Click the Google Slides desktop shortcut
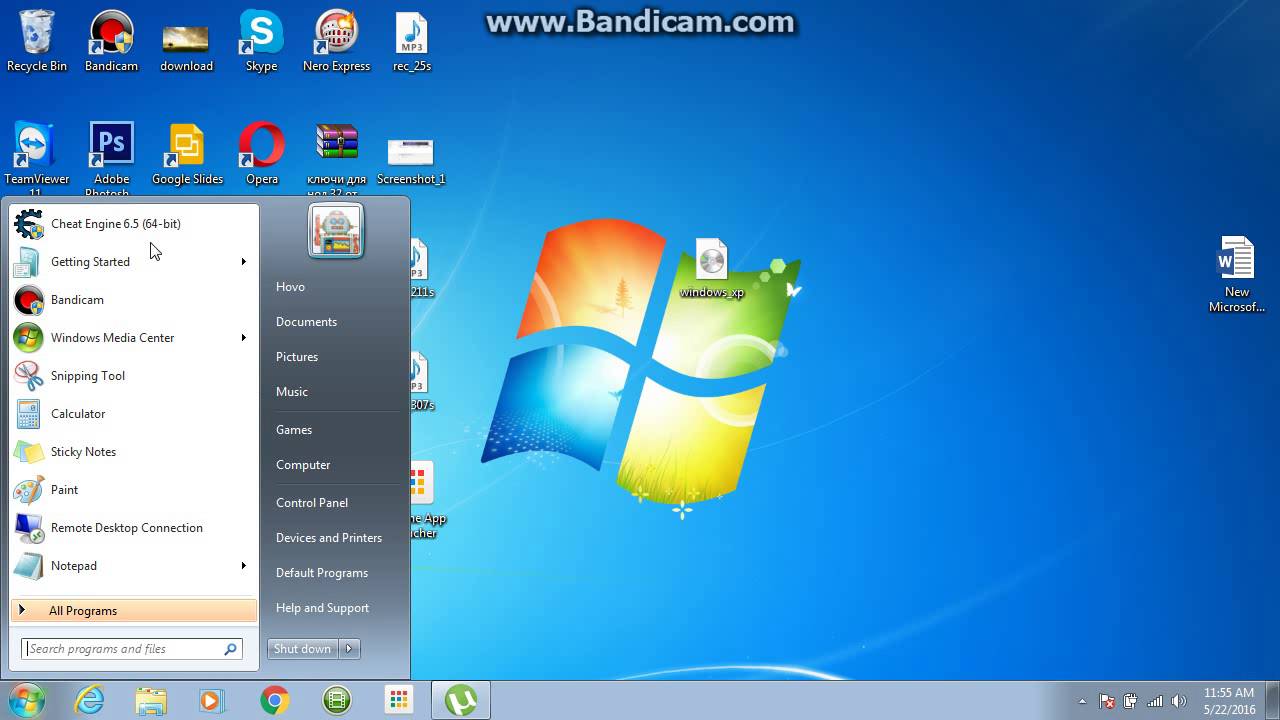Viewport: 1280px width, 720px height. pyautogui.click(x=187, y=155)
